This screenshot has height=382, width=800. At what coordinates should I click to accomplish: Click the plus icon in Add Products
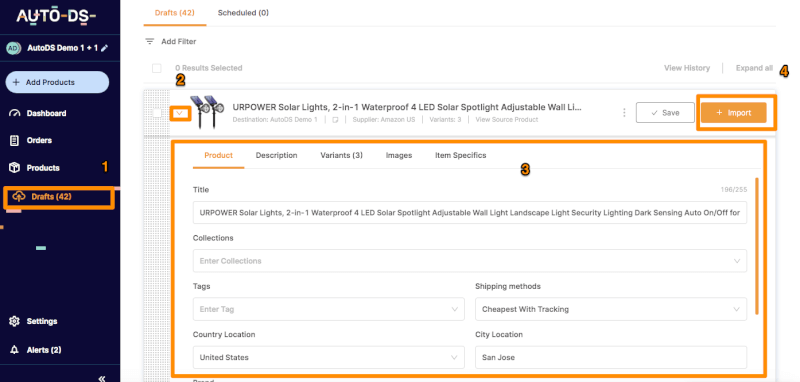click(16, 82)
